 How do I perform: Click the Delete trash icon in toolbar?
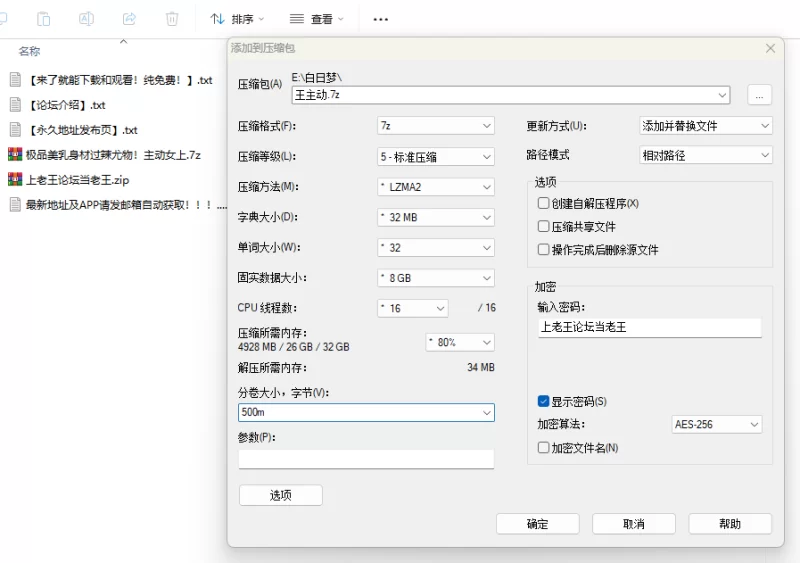pos(172,19)
